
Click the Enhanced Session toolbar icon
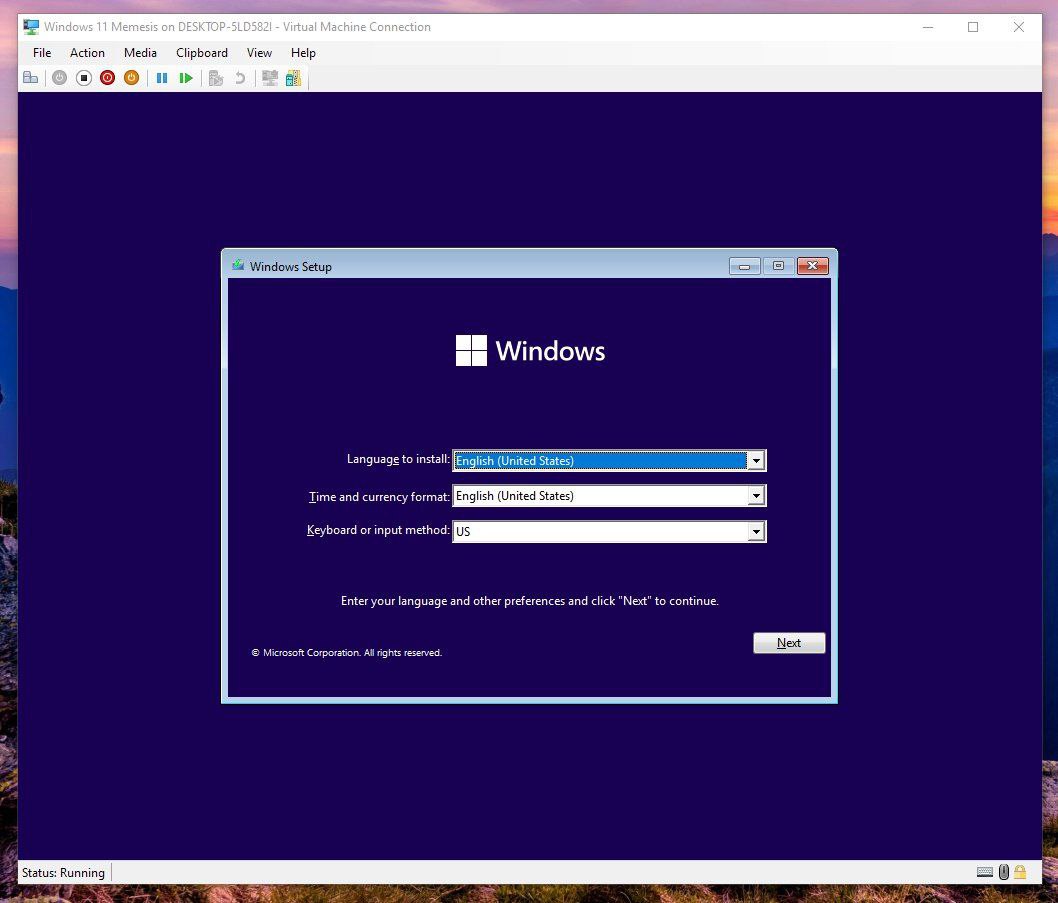click(x=269, y=78)
